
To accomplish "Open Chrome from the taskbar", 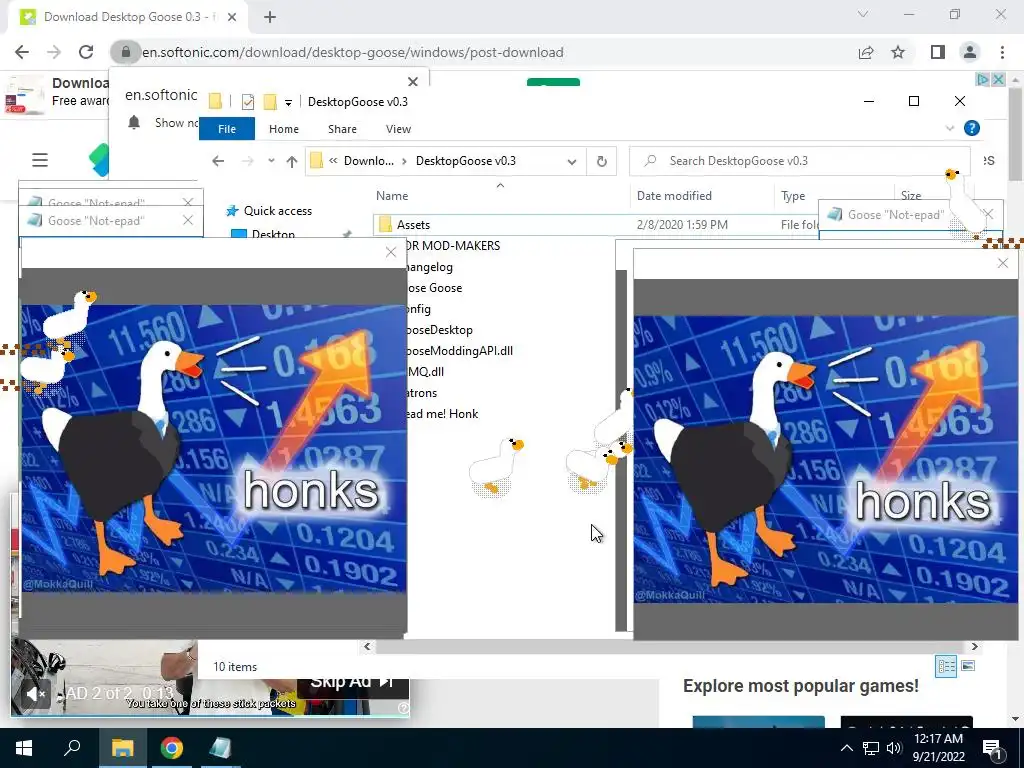I will tap(172, 748).
